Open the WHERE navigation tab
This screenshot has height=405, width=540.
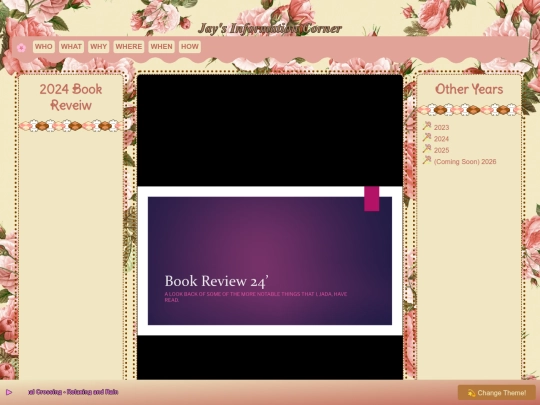pyautogui.click(x=129, y=46)
